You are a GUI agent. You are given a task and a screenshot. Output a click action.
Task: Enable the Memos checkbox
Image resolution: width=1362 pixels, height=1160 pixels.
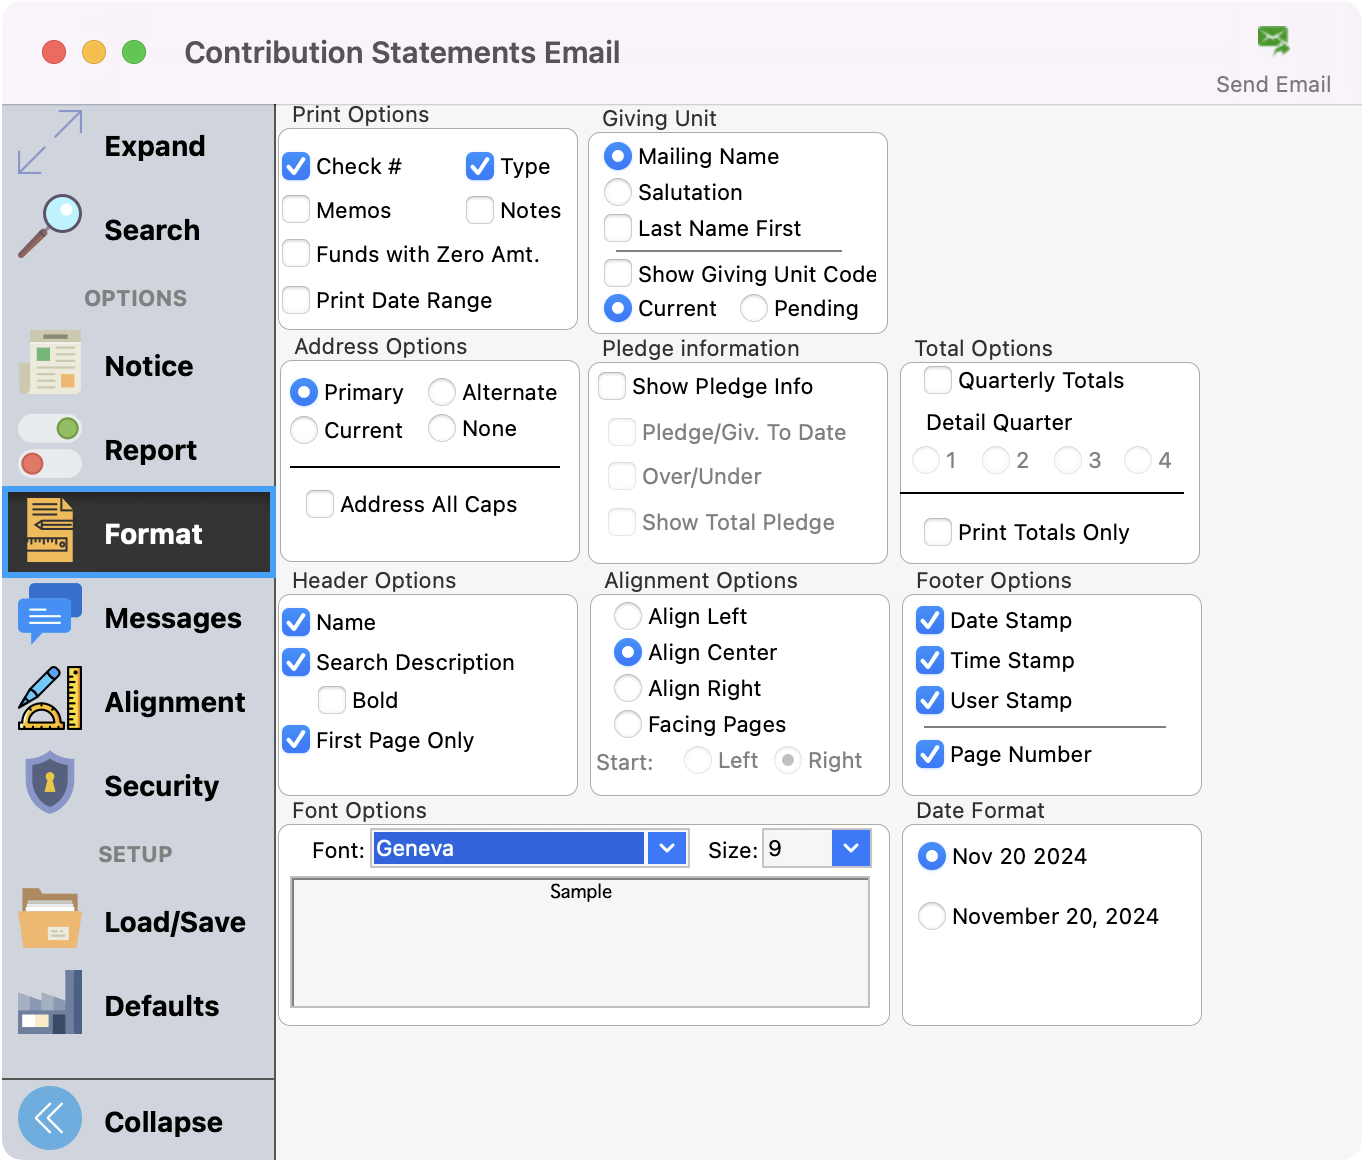tap(296, 210)
